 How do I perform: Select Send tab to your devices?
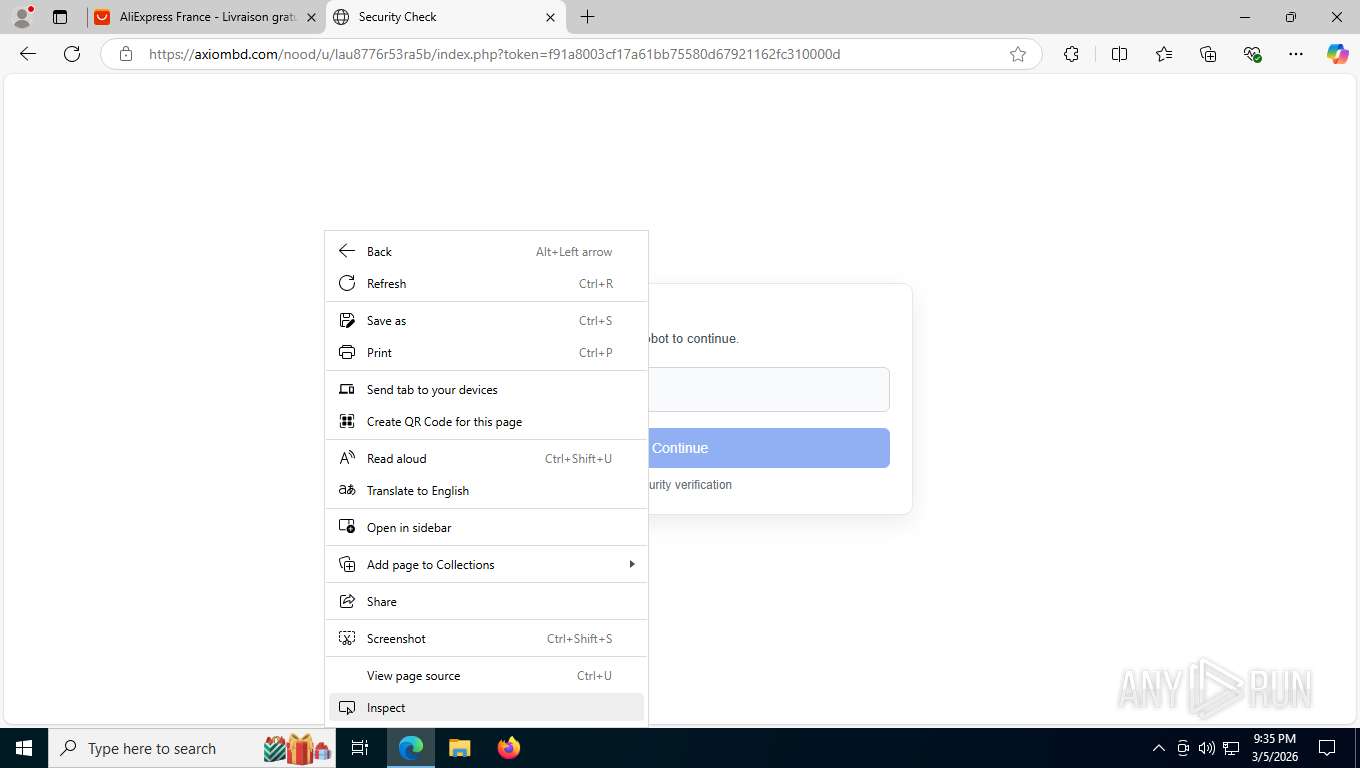pos(486,390)
